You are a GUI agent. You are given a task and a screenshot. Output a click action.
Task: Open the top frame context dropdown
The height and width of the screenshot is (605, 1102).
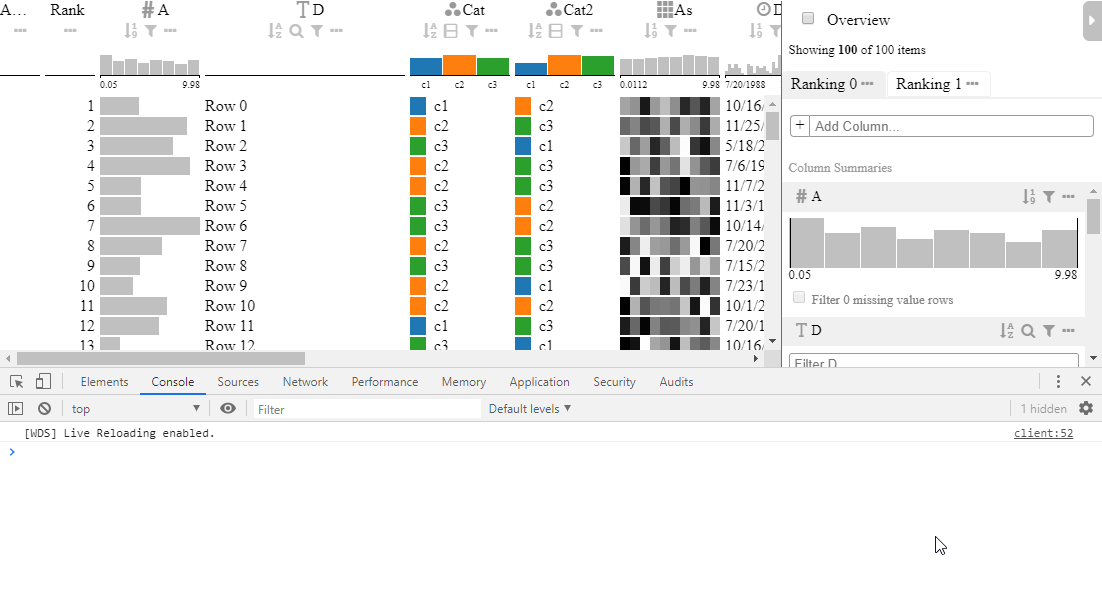pos(135,408)
